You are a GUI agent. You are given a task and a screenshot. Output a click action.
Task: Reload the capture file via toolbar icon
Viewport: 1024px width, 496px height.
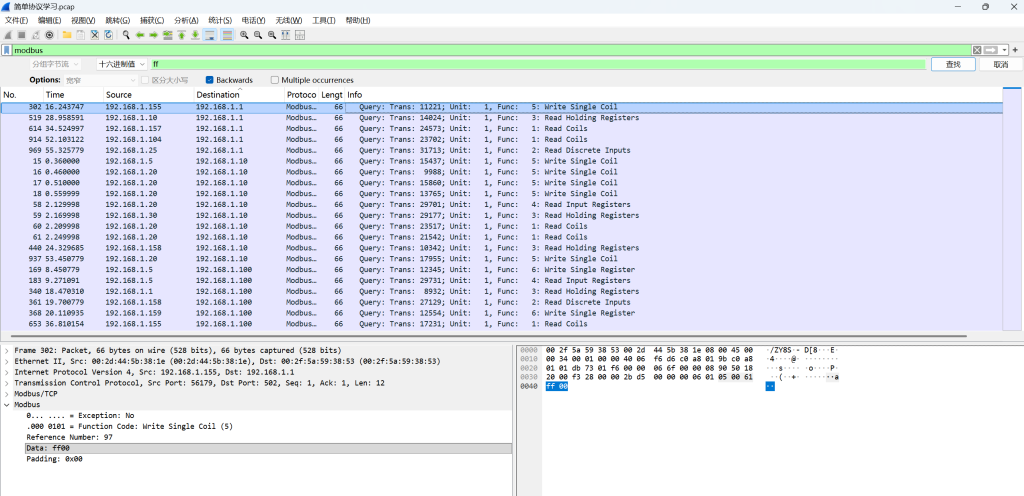point(108,35)
